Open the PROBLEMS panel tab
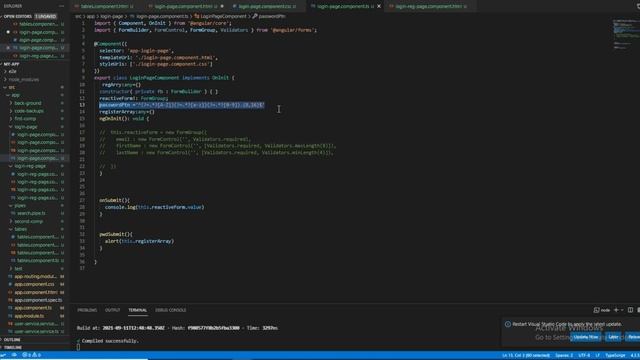640x360 pixels. 87,310
